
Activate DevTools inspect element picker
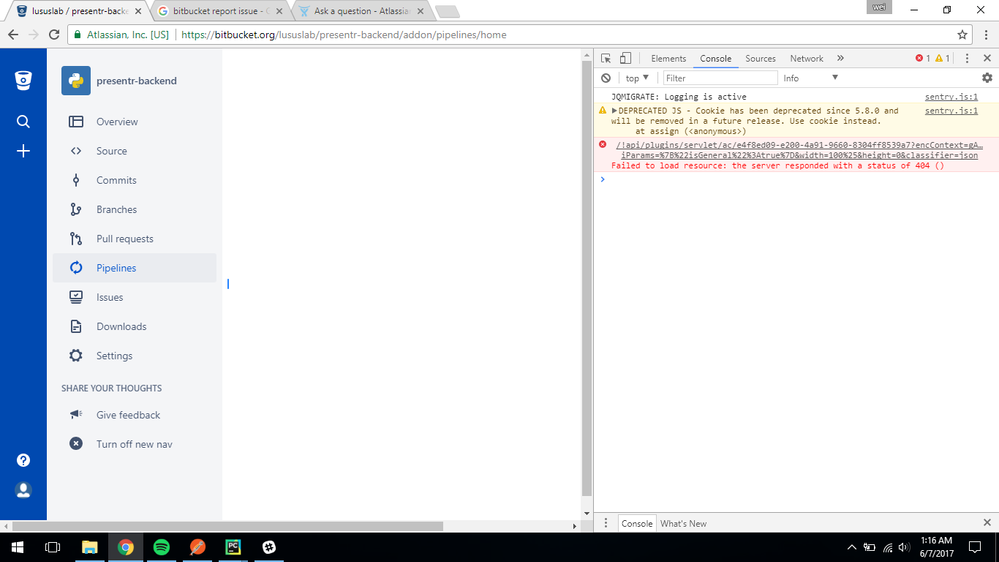point(606,58)
